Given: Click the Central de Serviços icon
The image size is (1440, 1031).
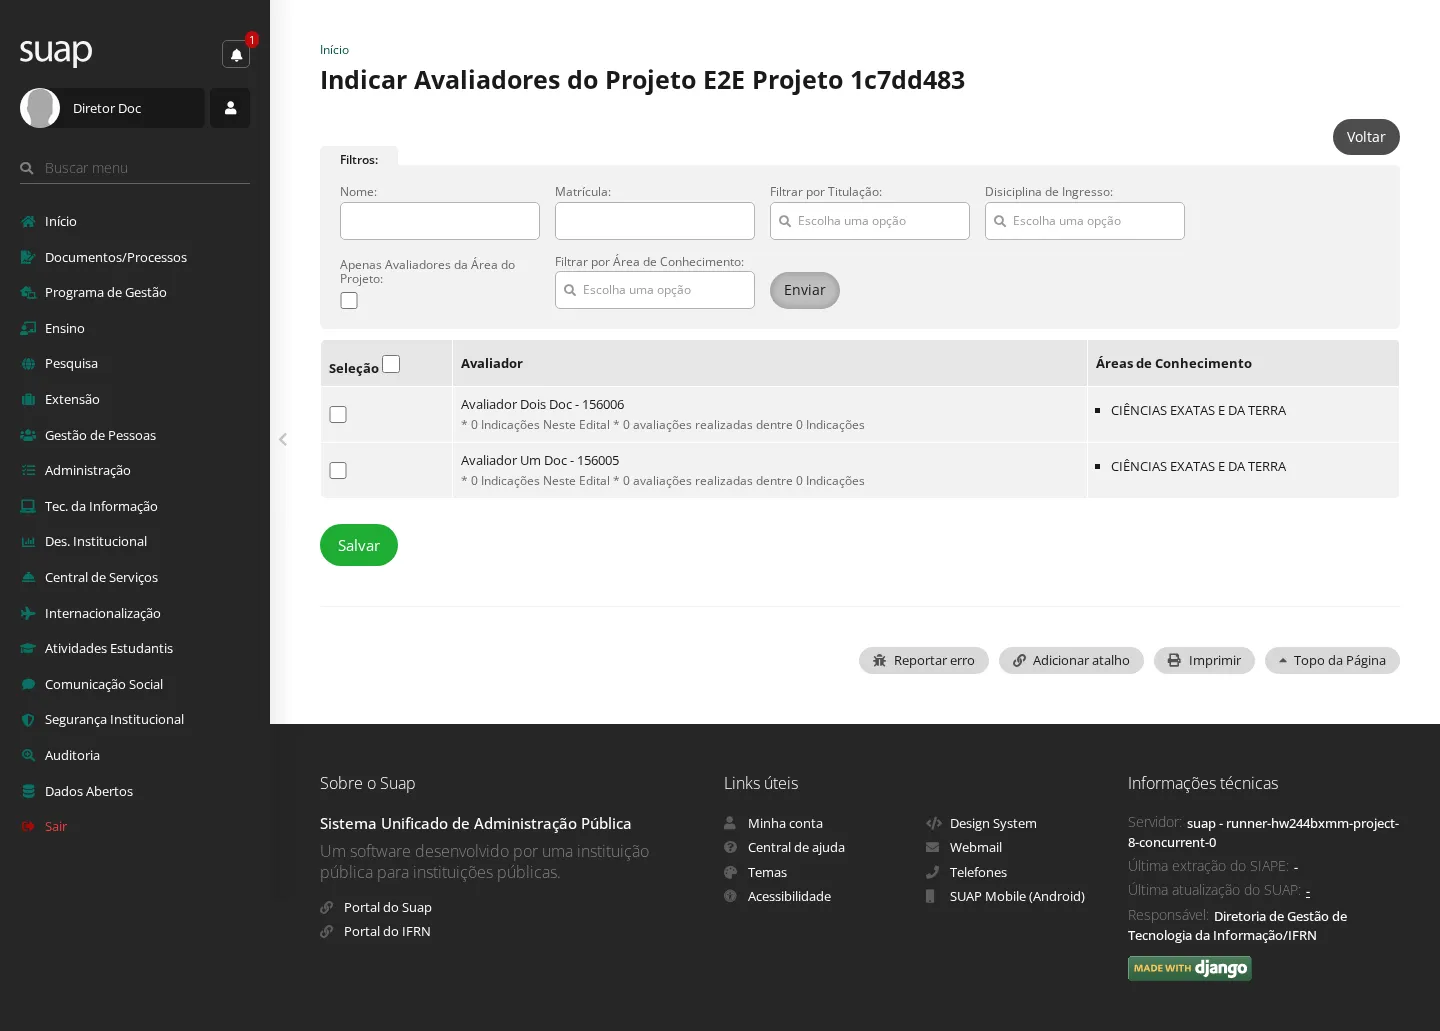Looking at the screenshot, I should point(28,577).
